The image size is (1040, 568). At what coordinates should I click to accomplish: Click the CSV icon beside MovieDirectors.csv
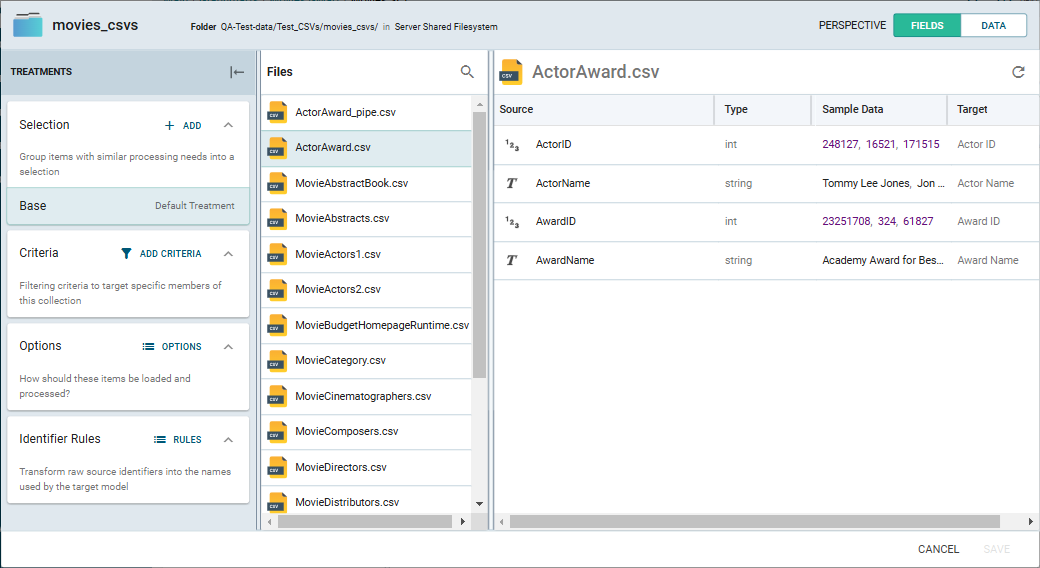coord(277,467)
